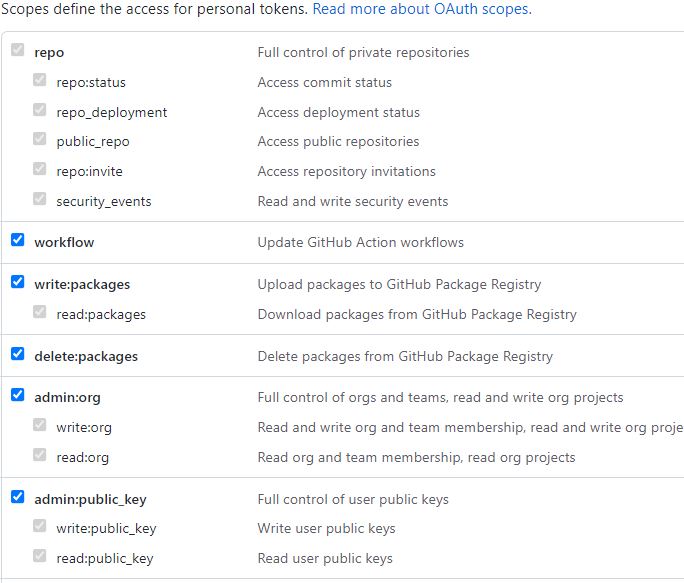Click the repo:status label
Screen dimensions: 684x583
(91, 83)
